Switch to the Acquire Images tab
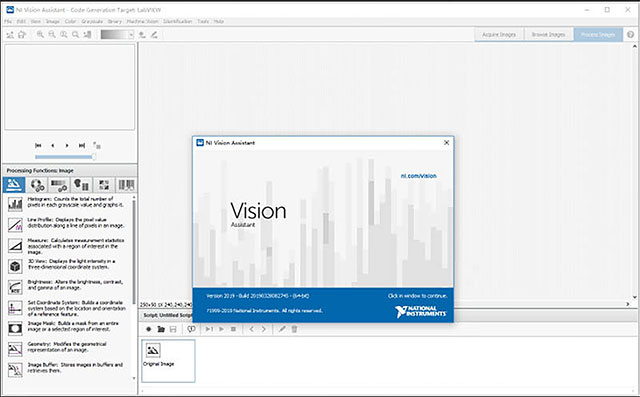 pyautogui.click(x=499, y=35)
